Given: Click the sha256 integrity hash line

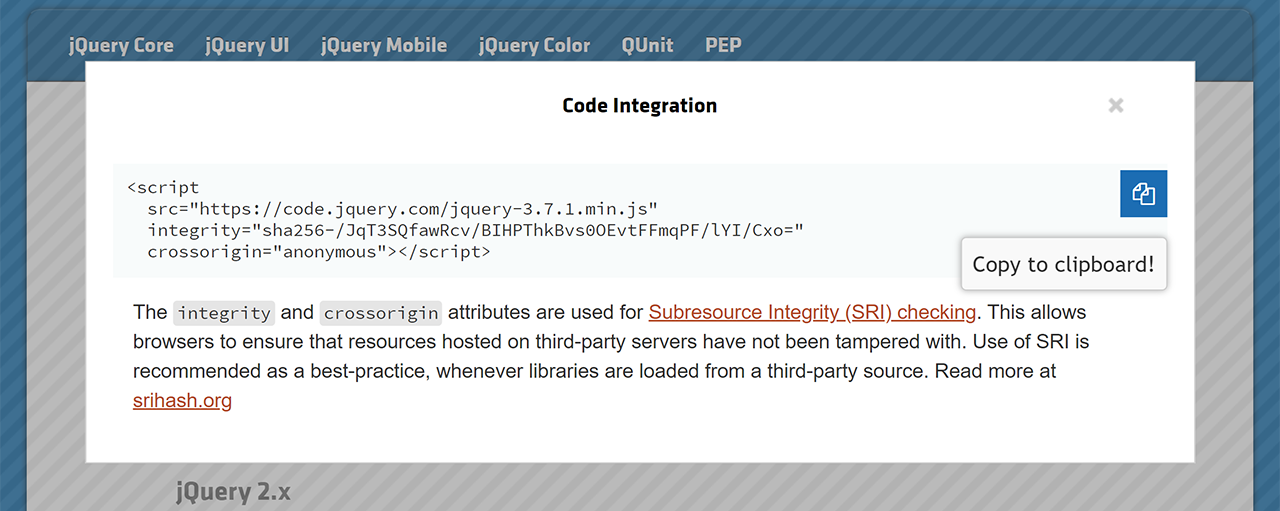Looking at the screenshot, I should pyautogui.click(x=475, y=231).
